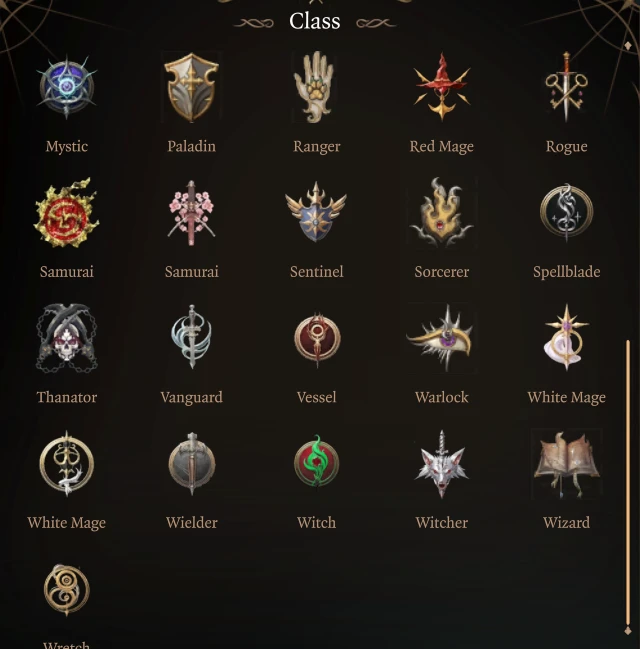Pick the Spellblade ring emblem
Screen dimensions: 640x649
click(566, 212)
